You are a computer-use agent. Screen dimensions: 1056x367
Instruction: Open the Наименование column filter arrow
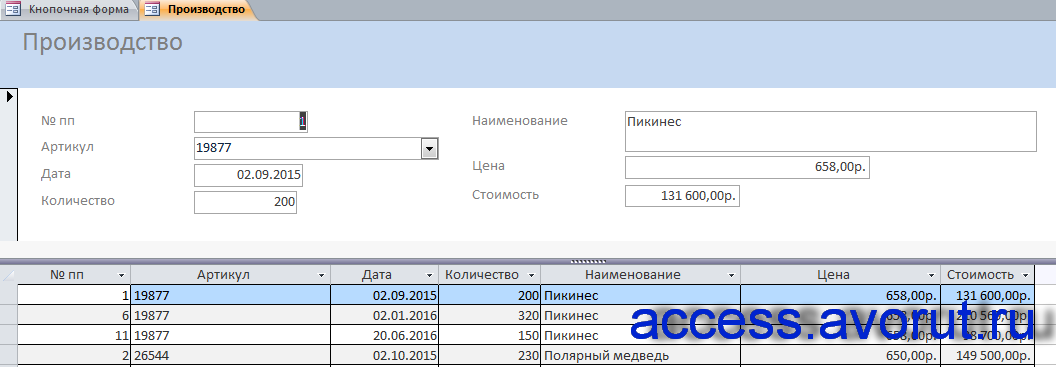pos(731,275)
